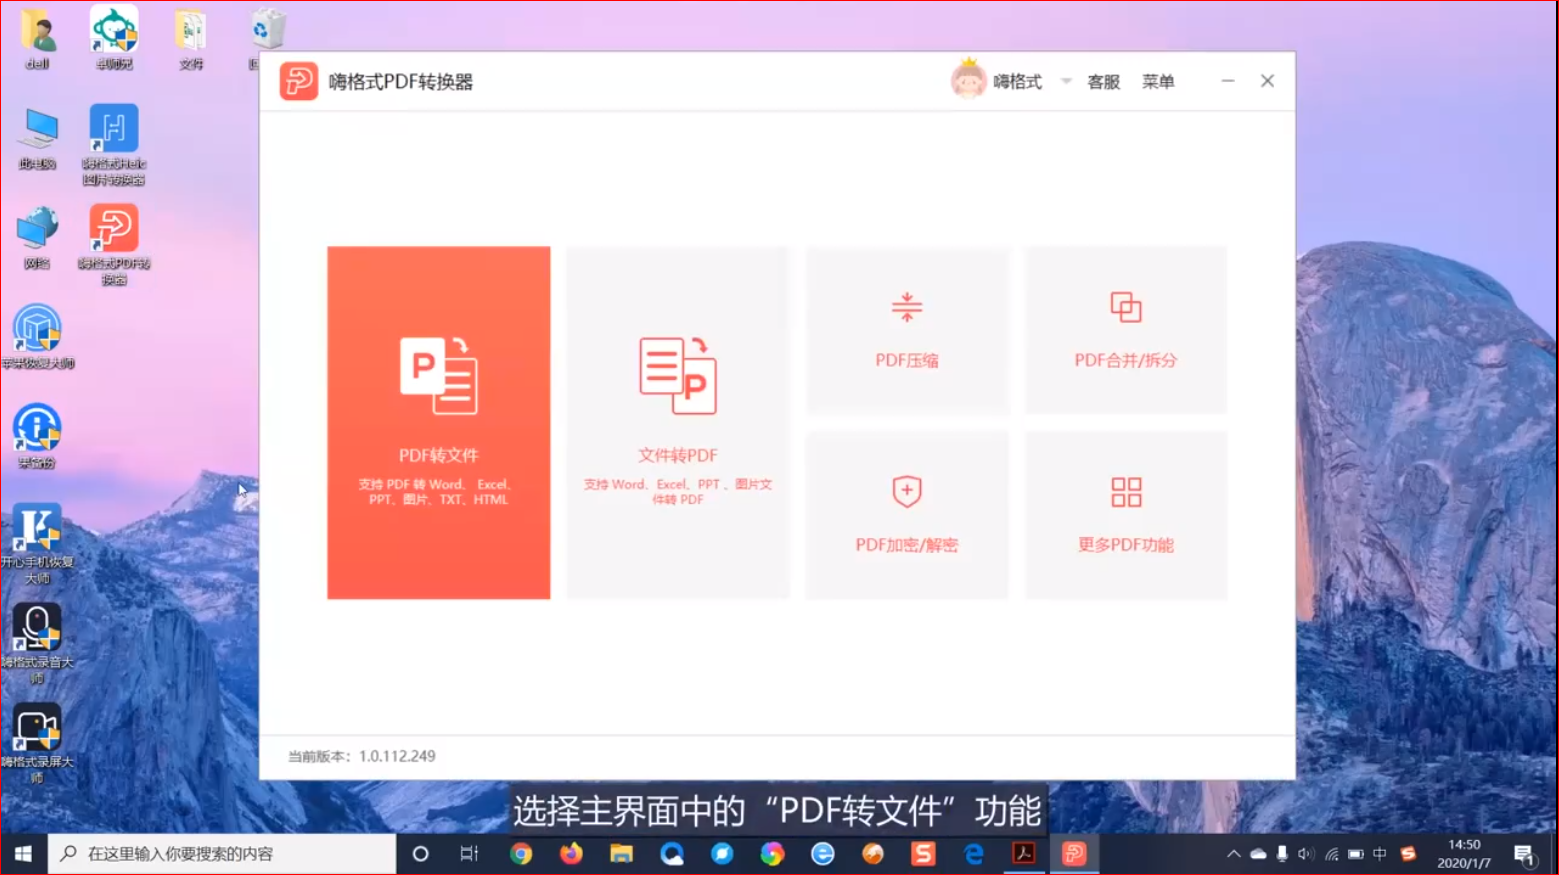Open the PDF加密/解密 encryption tile
The width and height of the screenshot is (1559, 875).
pos(907,515)
